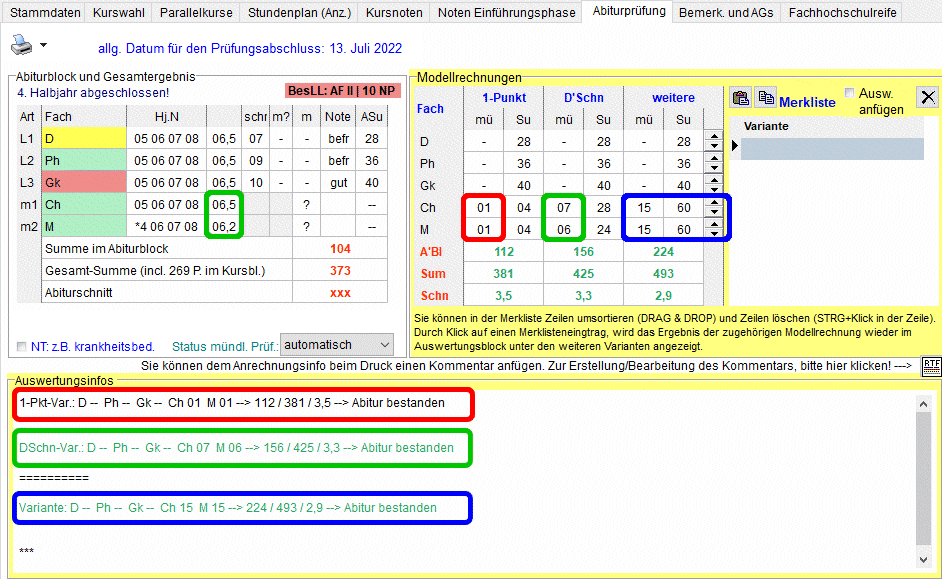The height and width of the screenshot is (579, 942).
Task: Click the paste clipboard icon beside Merkliste
Action: pyautogui.click(x=741, y=98)
